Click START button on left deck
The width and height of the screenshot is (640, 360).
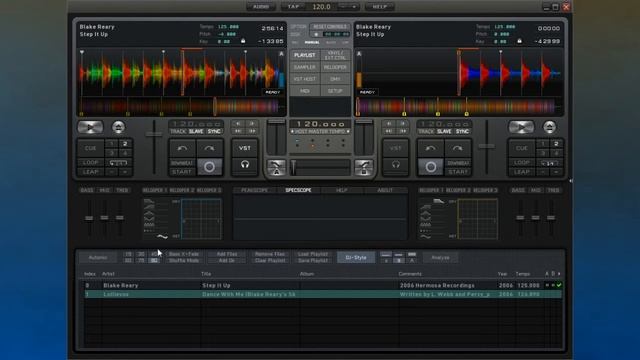pos(182,172)
